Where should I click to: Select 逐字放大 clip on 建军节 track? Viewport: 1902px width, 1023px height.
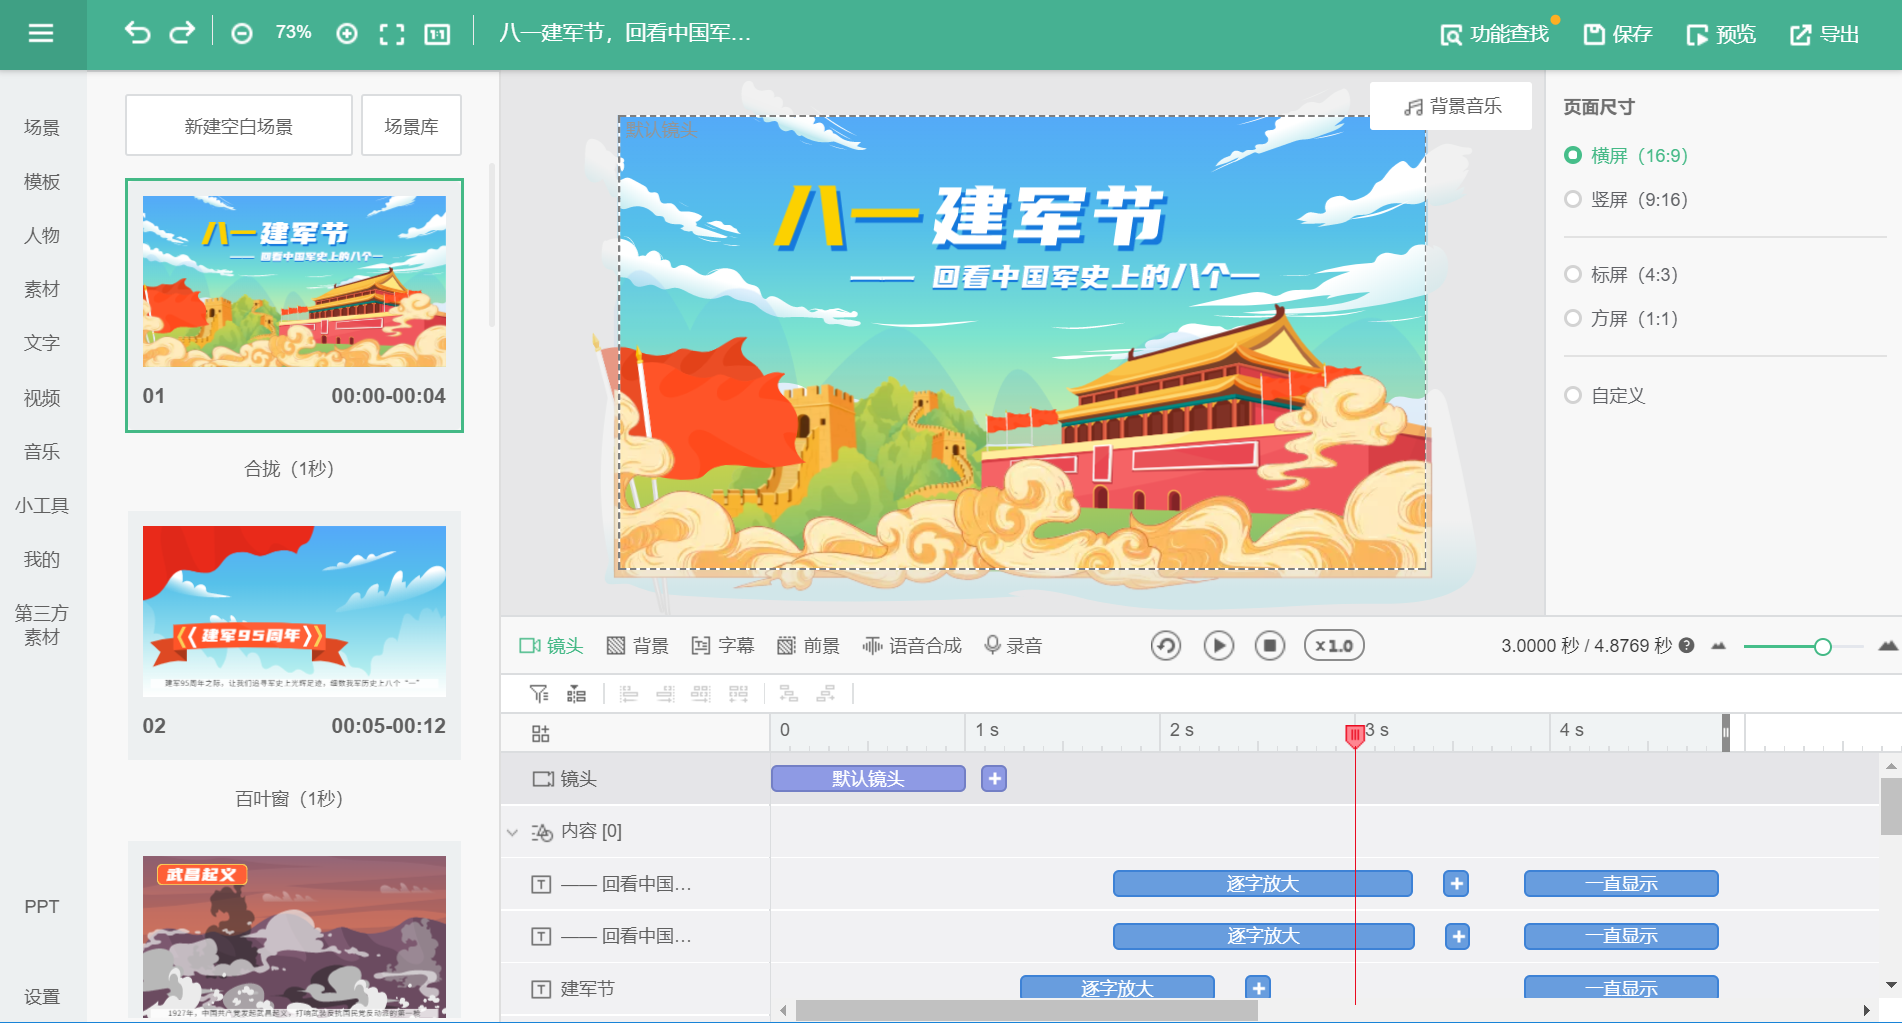coord(1117,987)
